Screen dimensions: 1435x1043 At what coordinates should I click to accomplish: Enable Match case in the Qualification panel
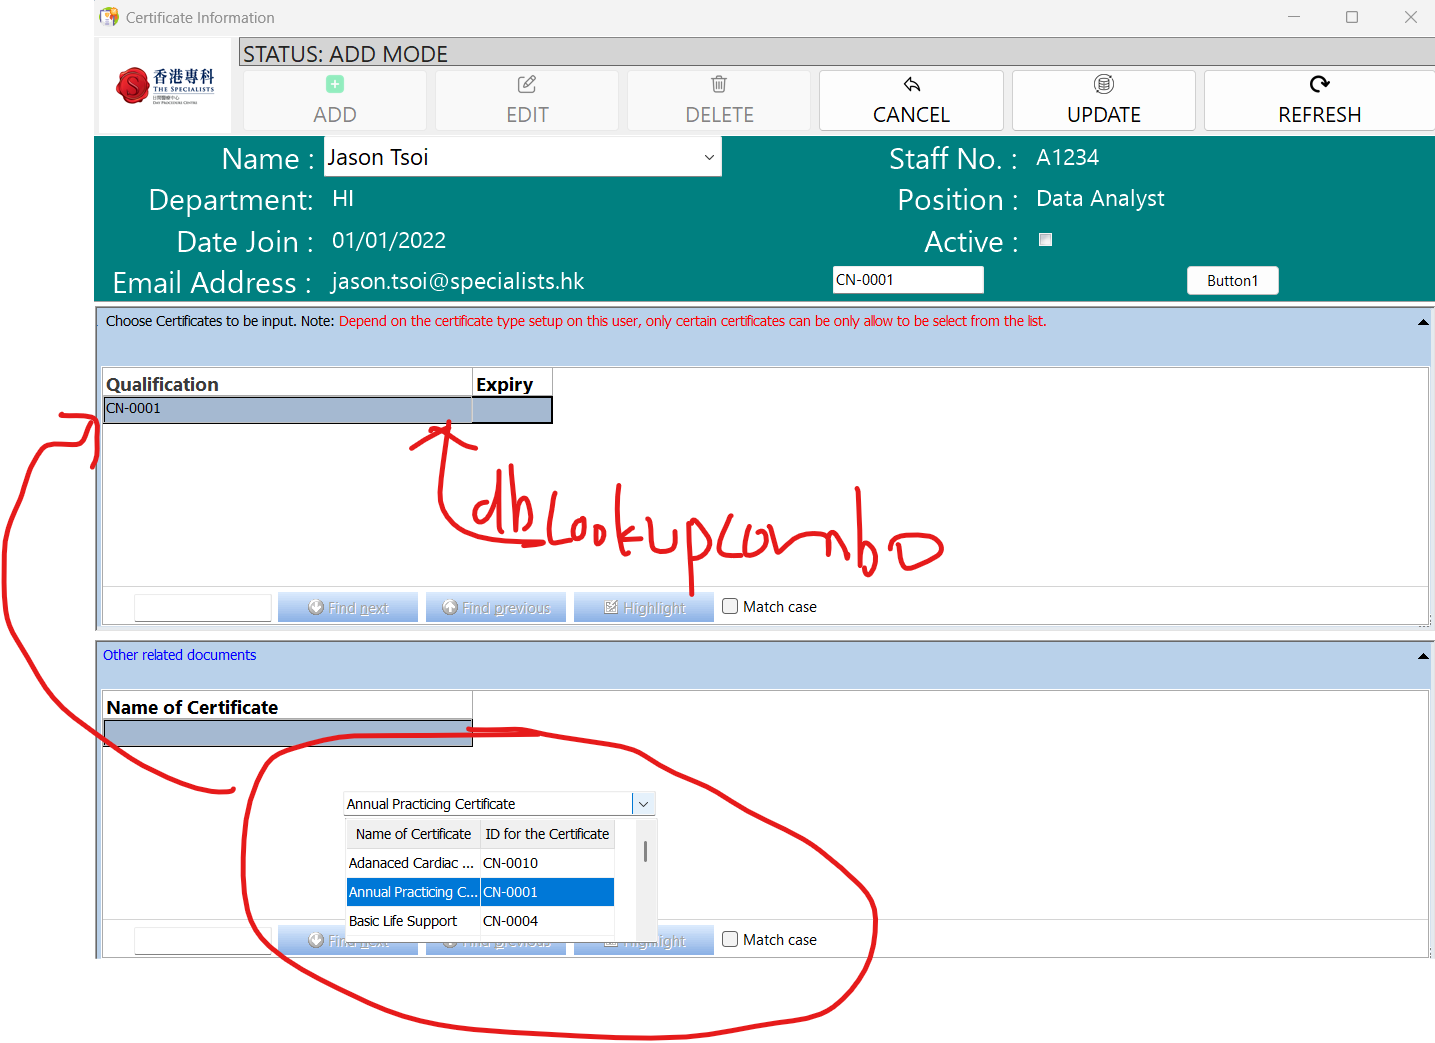[730, 606]
